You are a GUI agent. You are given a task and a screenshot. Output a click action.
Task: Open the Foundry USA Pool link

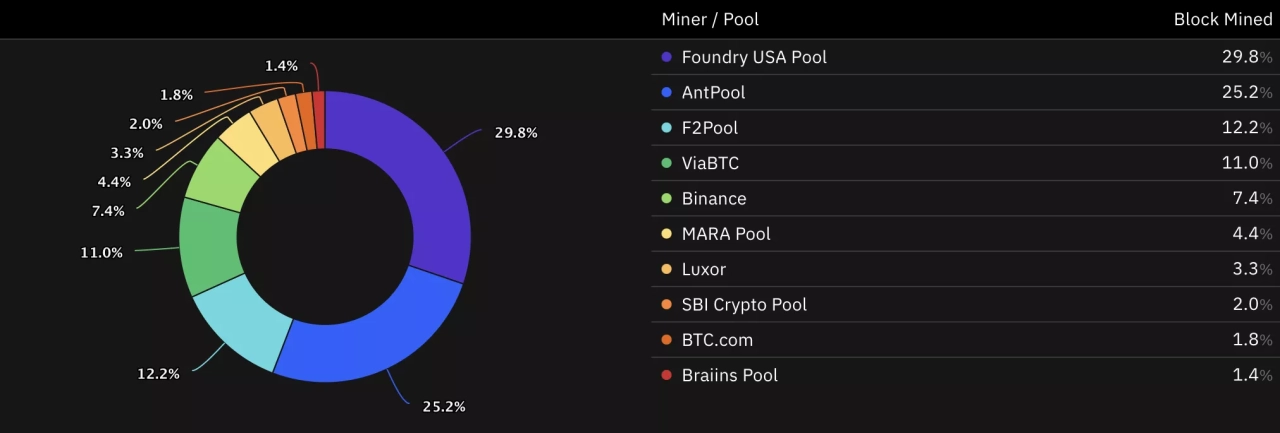[754, 57]
